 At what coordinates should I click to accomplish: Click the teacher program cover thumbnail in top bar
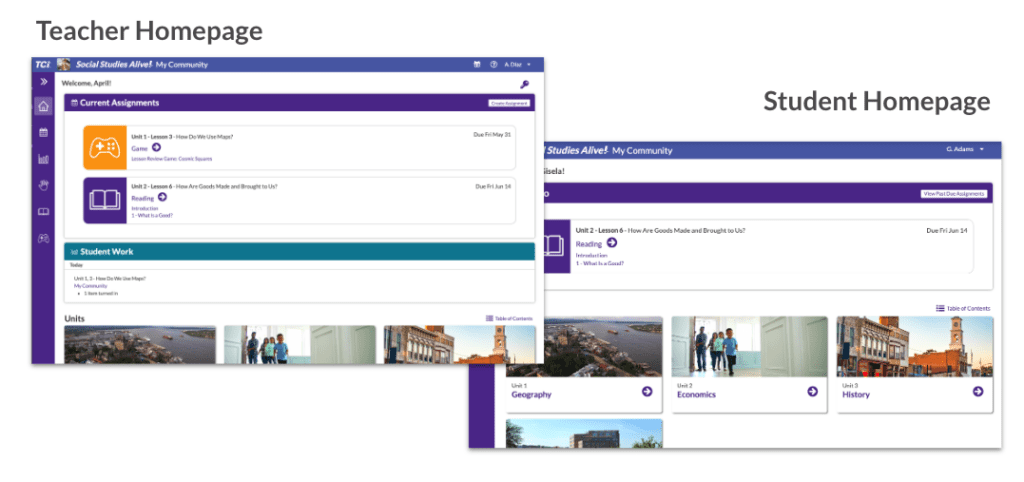click(x=64, y=65)
